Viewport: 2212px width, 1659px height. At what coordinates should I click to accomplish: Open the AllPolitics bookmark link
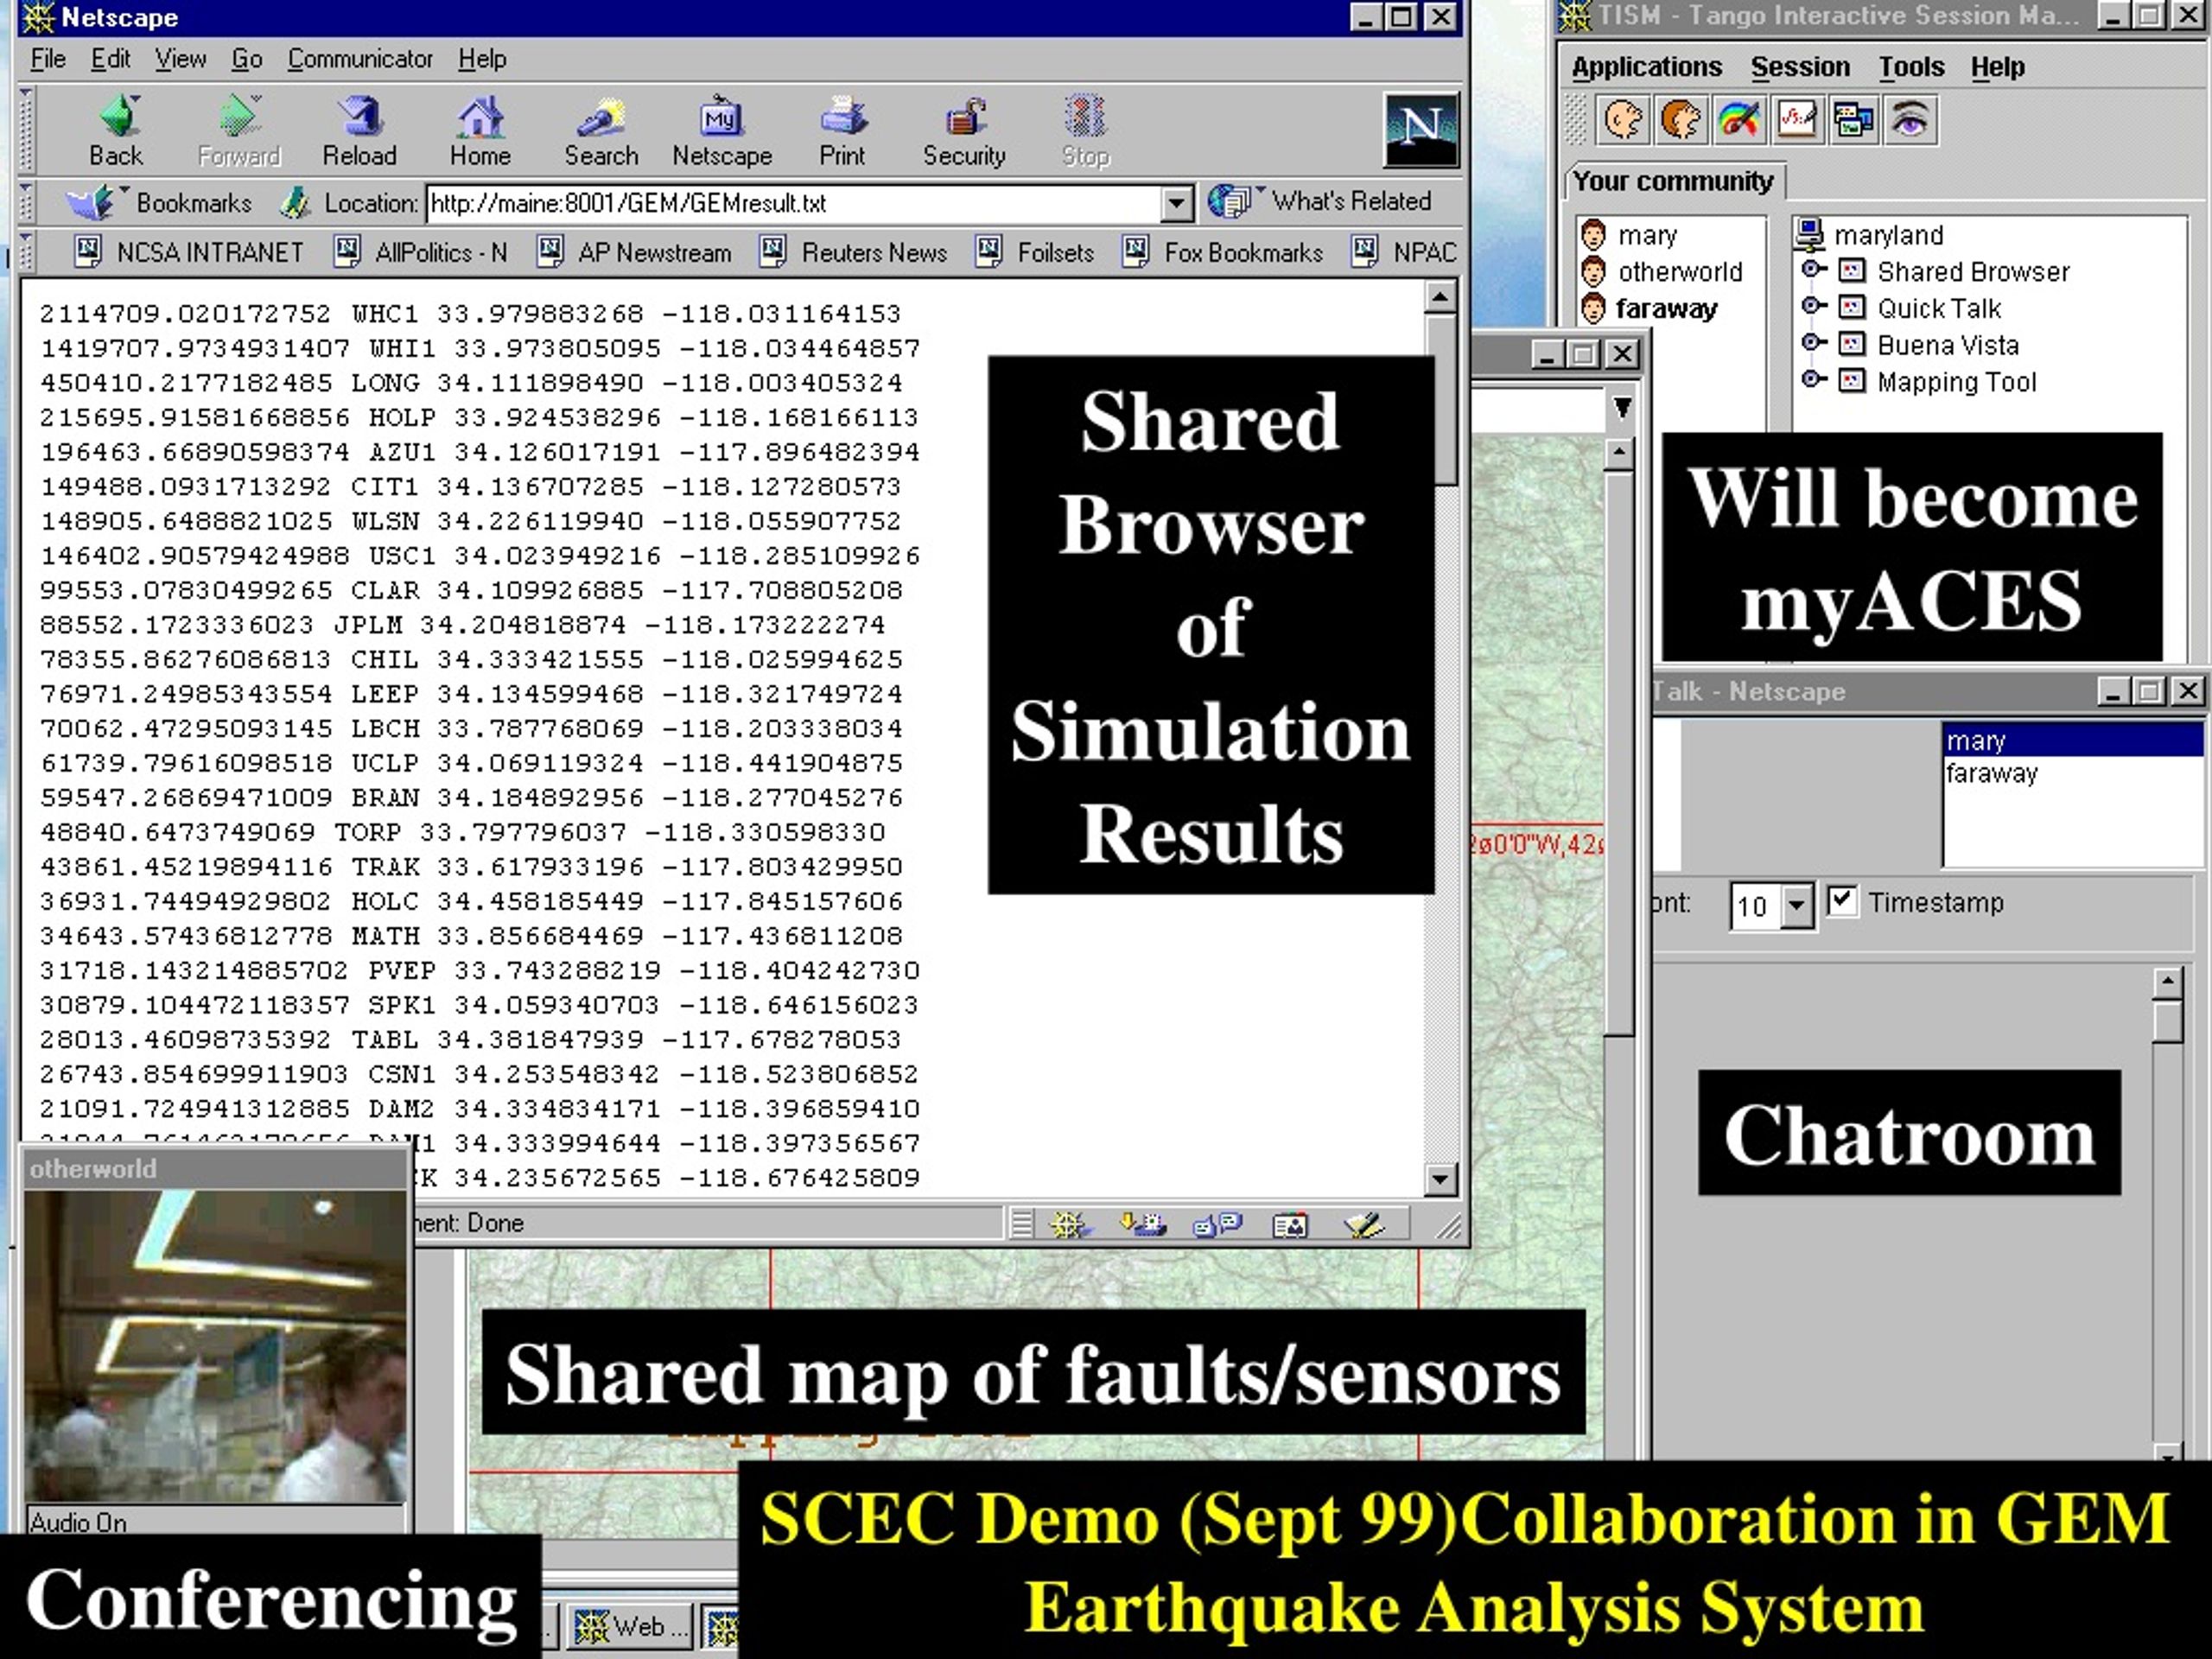click(x=422, y=252)
